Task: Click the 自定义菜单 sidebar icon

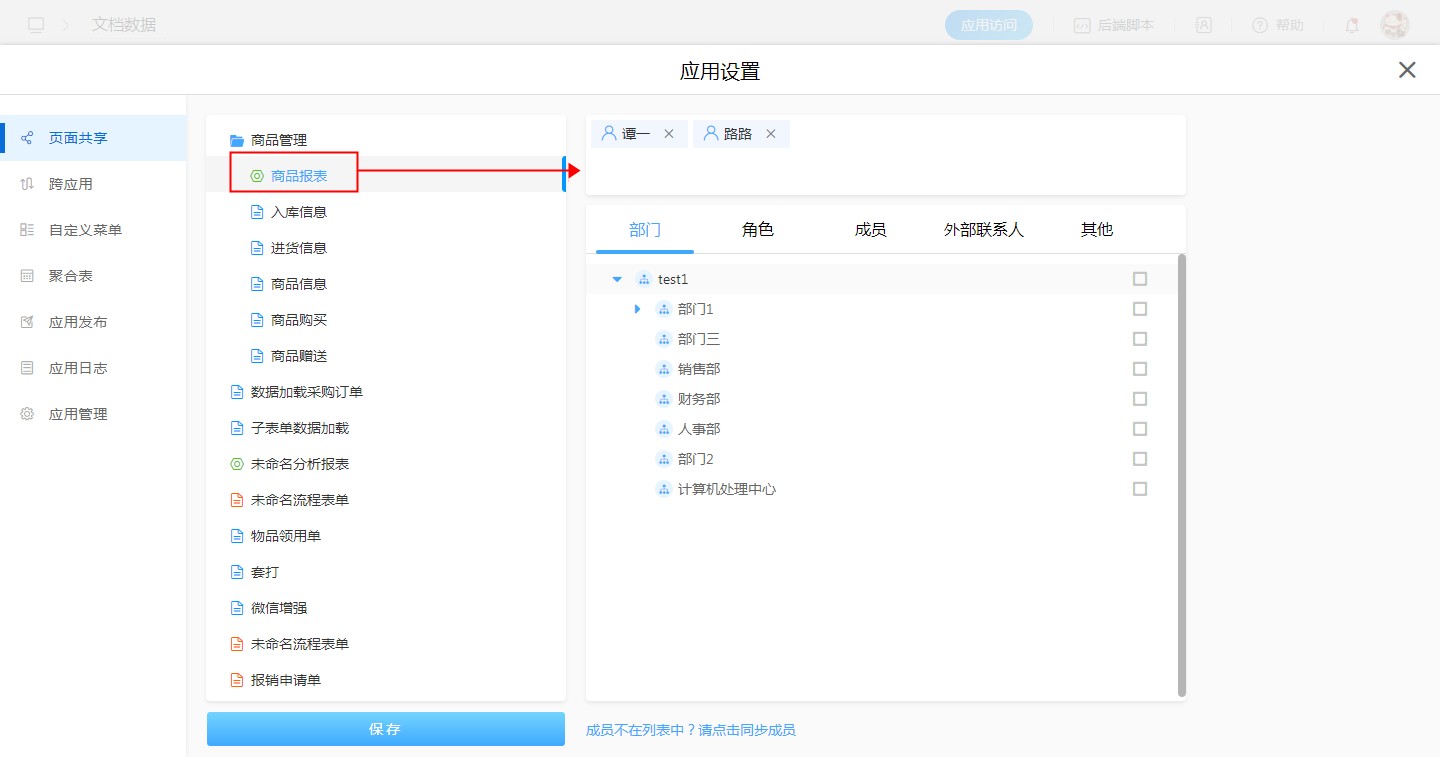Action: pyautogui.click(x=27, y=230)
